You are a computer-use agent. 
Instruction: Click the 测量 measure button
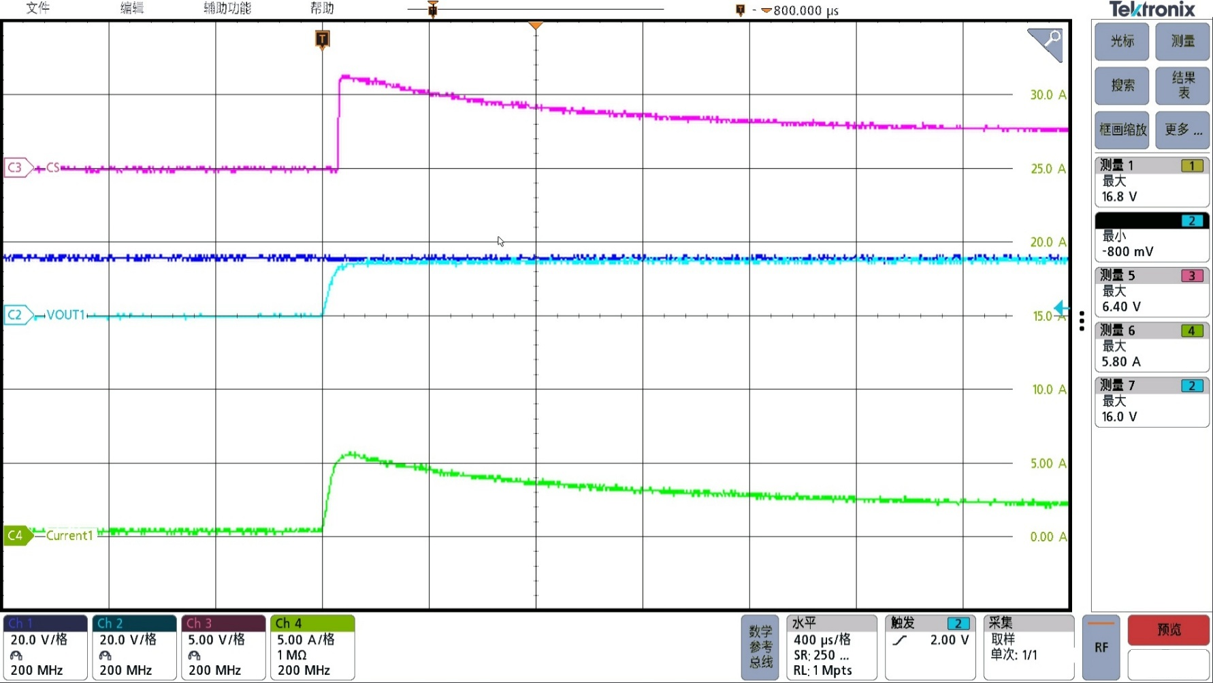tap(1182, 42)
